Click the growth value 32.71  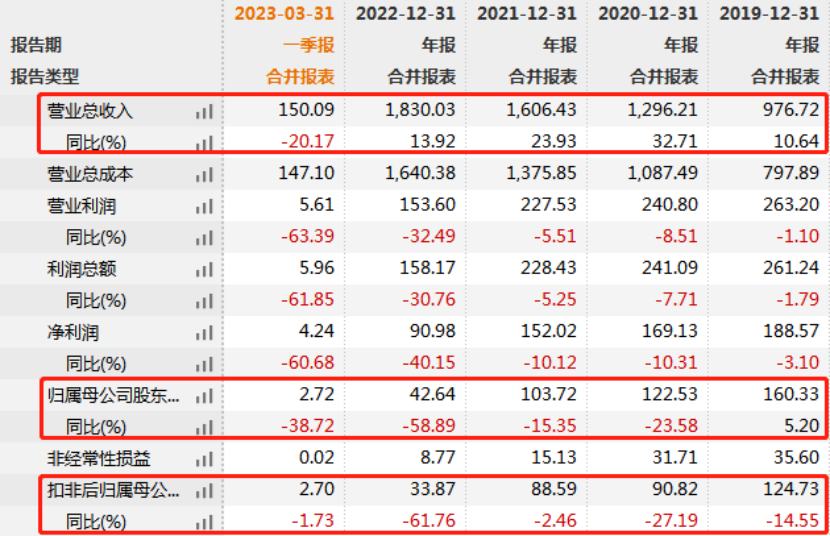click(x=675, y=141)
